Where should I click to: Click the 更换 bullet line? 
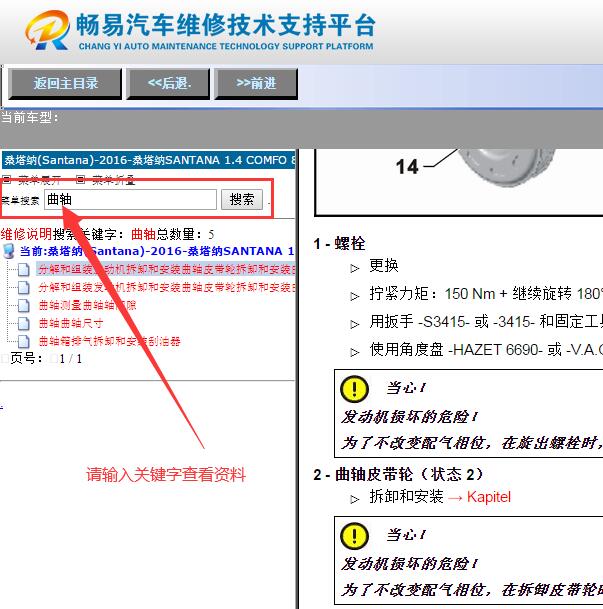(x=384, y=266)
